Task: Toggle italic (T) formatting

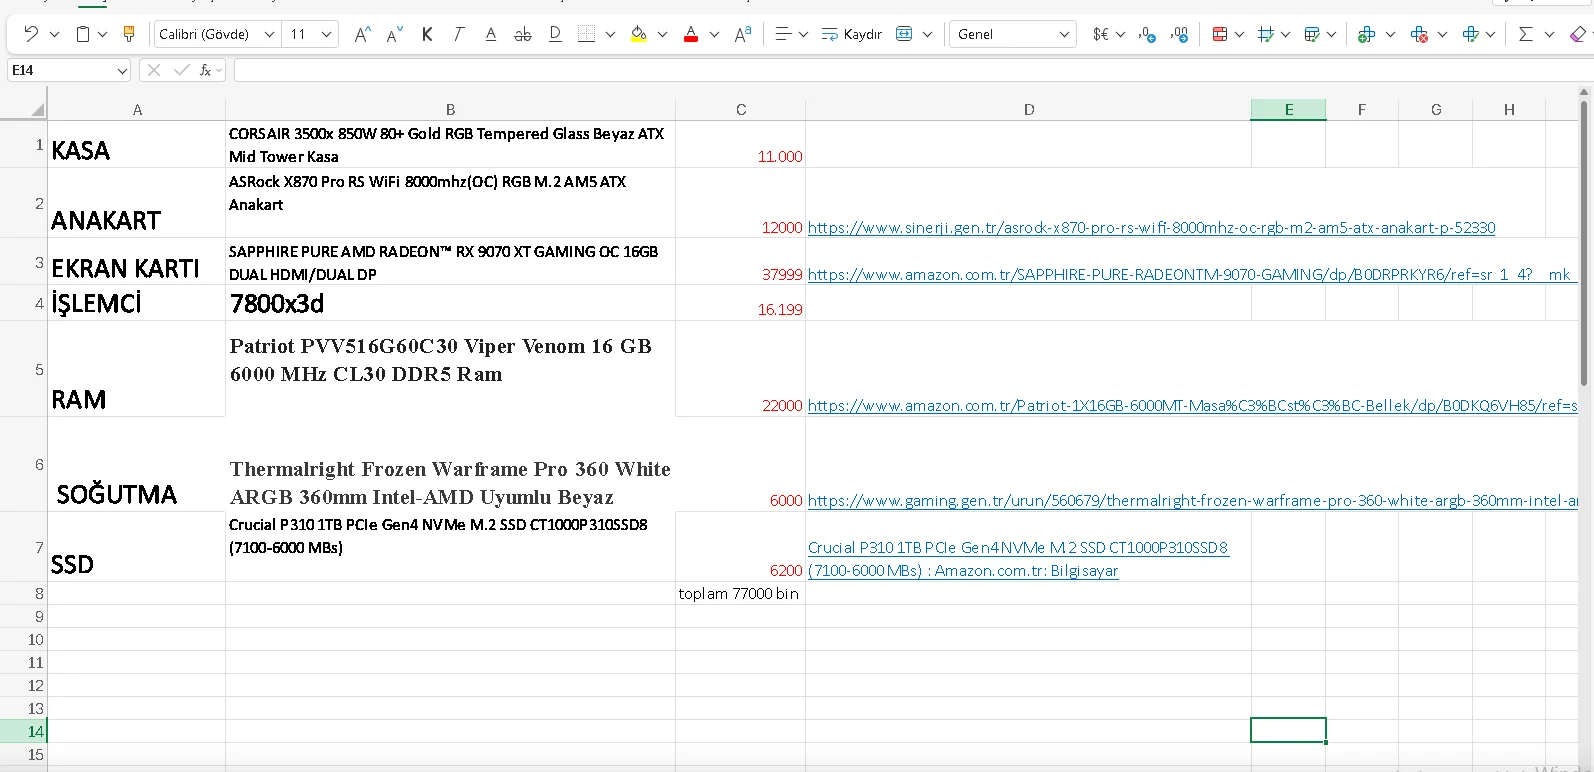Action: tap(459, 34)
